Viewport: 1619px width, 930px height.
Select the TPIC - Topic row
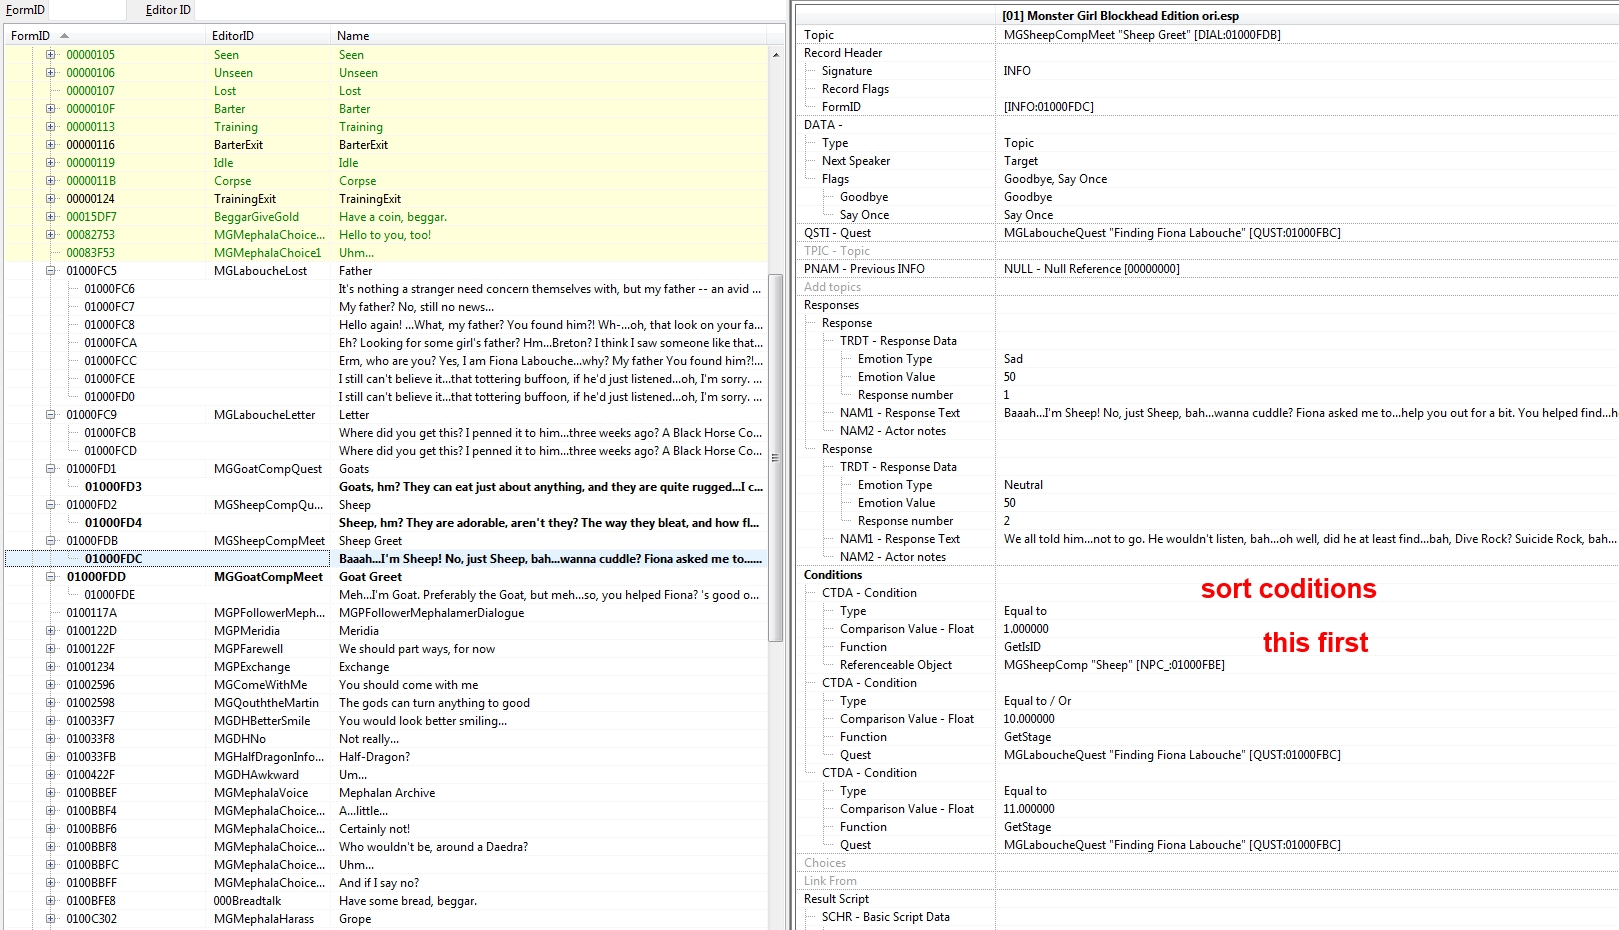pyautogui.click(x=1207, y=251)
